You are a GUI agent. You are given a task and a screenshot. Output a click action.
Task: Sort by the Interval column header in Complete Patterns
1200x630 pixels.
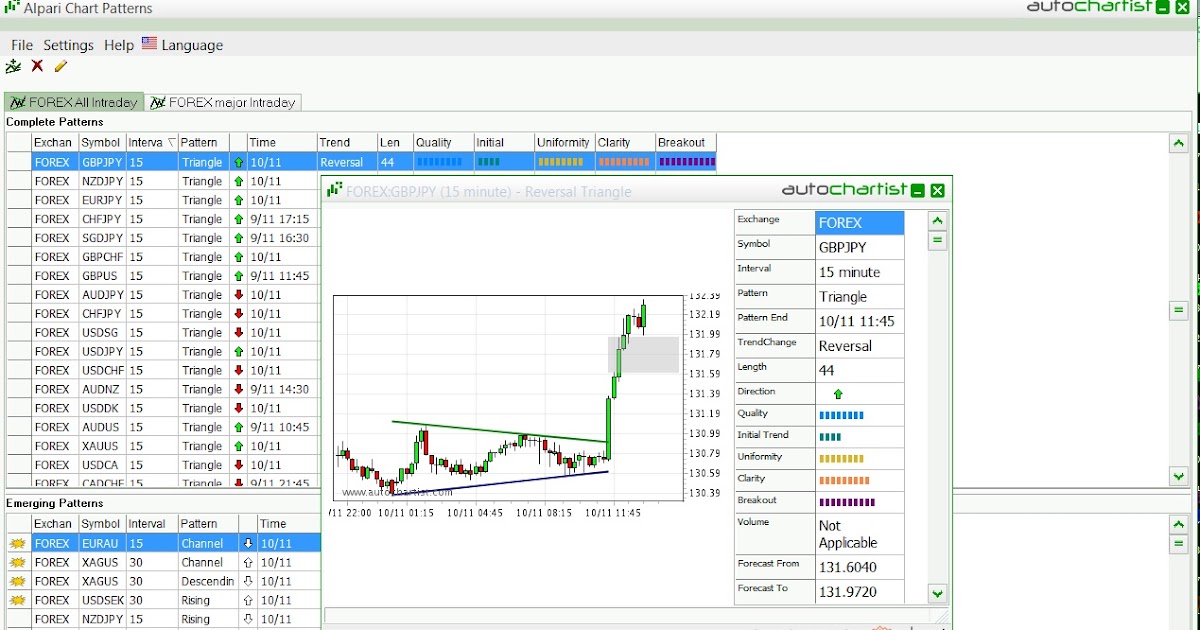click(x=152, y=142)
